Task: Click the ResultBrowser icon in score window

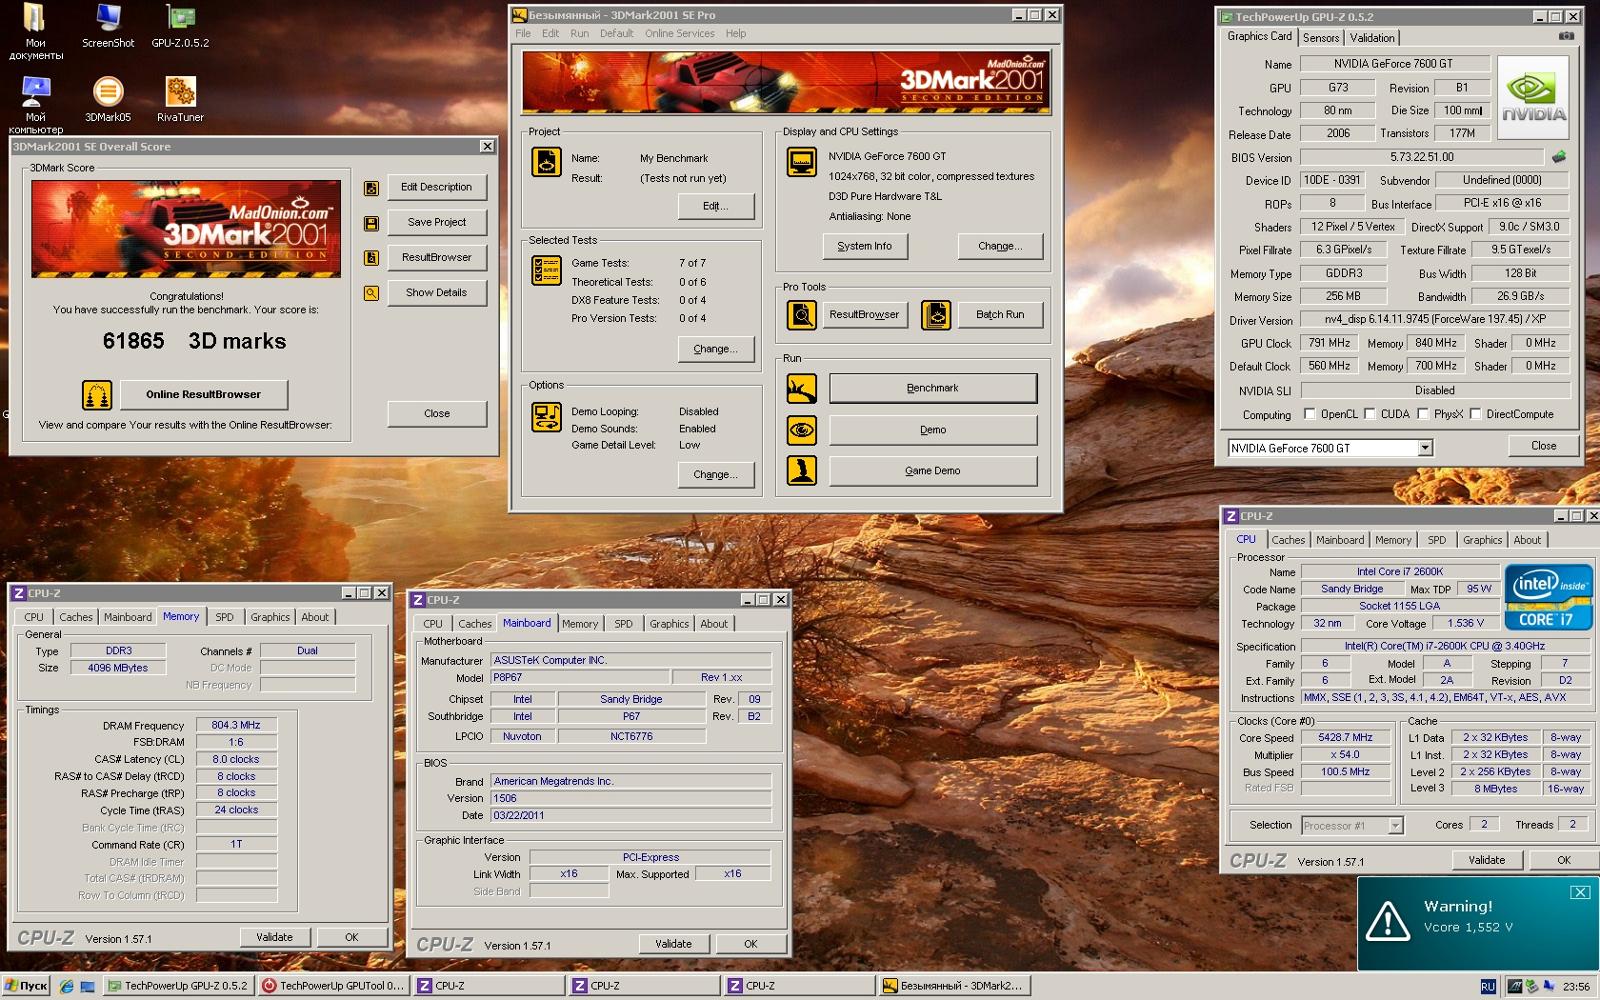Action: (371, 258)
